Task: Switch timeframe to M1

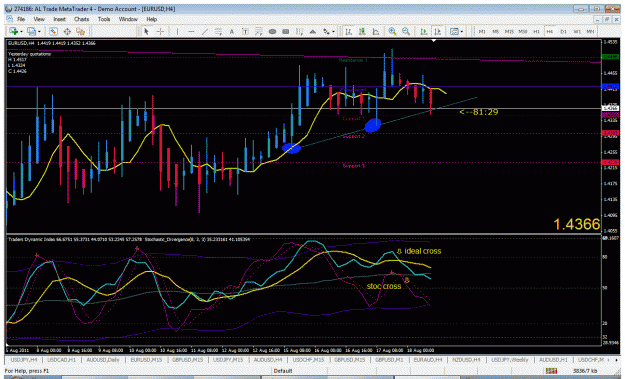Action: 482,31
